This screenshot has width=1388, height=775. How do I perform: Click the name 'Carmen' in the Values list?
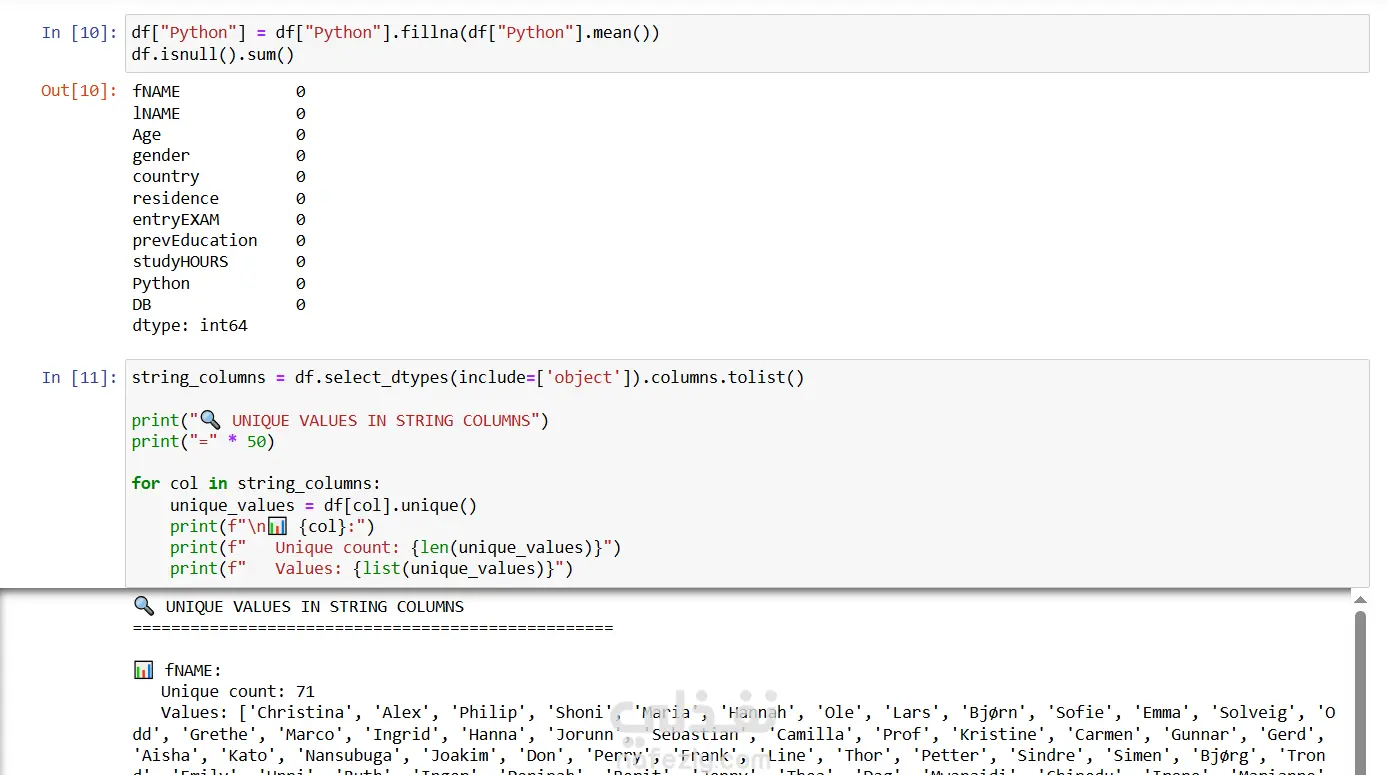(1103, 734)
